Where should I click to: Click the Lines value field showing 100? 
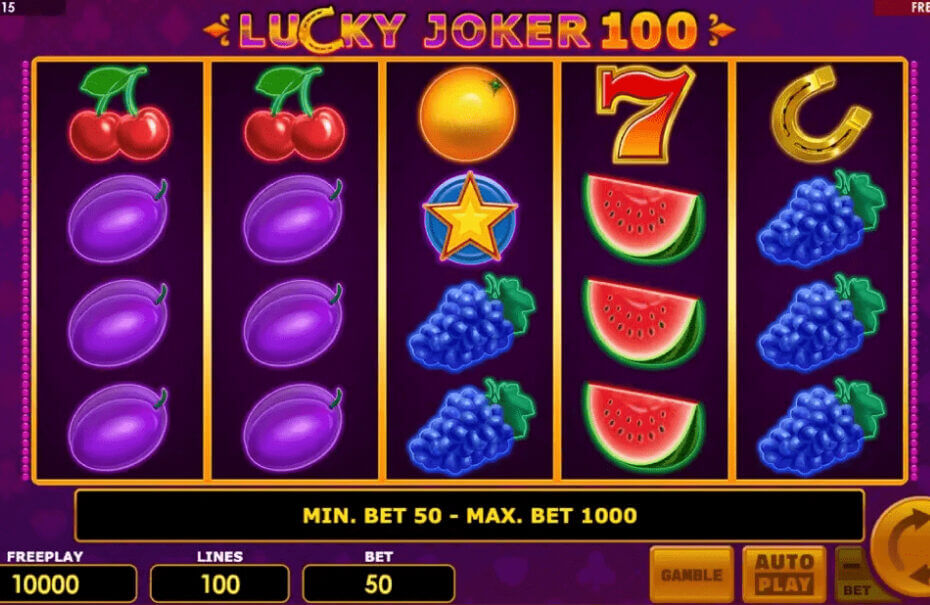click(x=220, y=584)
